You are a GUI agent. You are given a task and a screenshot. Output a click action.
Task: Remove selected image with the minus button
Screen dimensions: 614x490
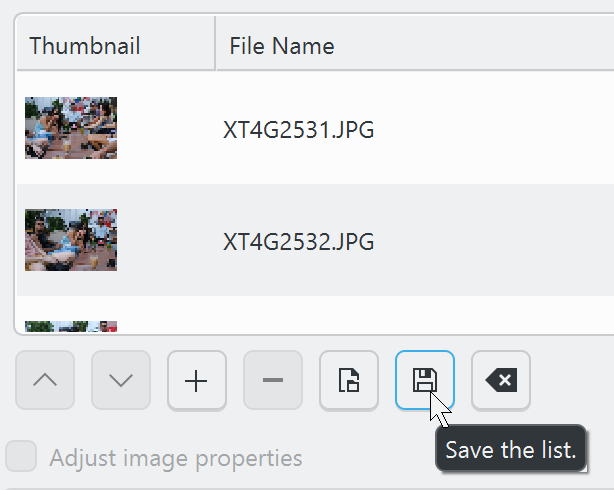(273, 380)
